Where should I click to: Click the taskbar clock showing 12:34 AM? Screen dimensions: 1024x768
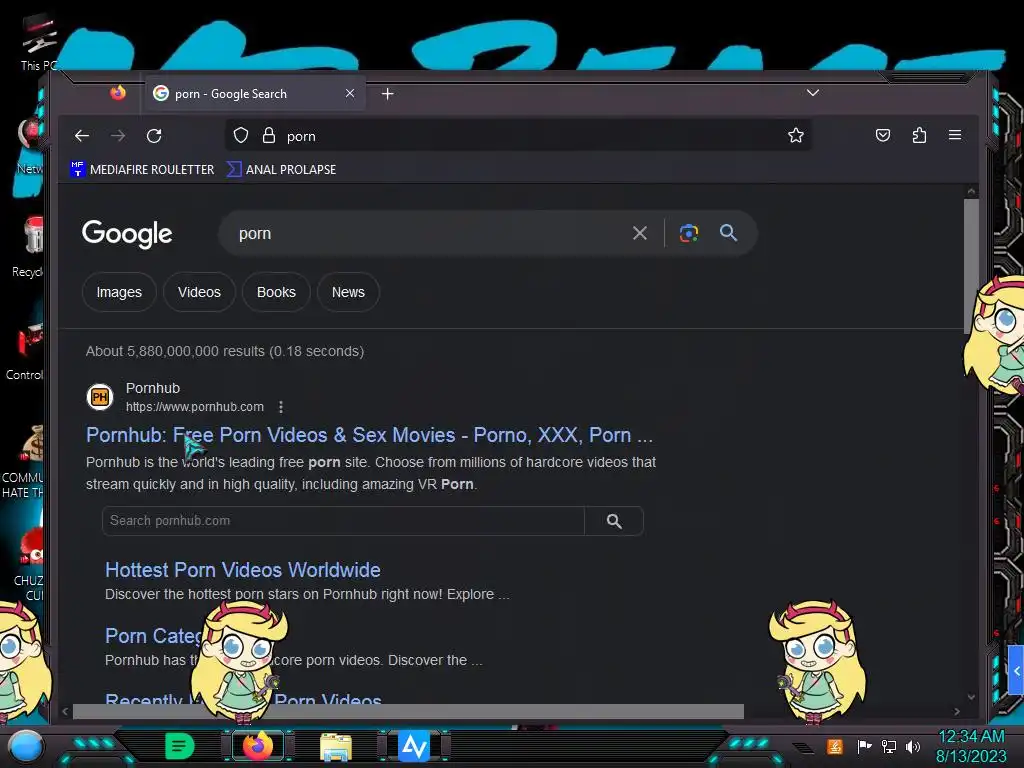coord(971,746)
